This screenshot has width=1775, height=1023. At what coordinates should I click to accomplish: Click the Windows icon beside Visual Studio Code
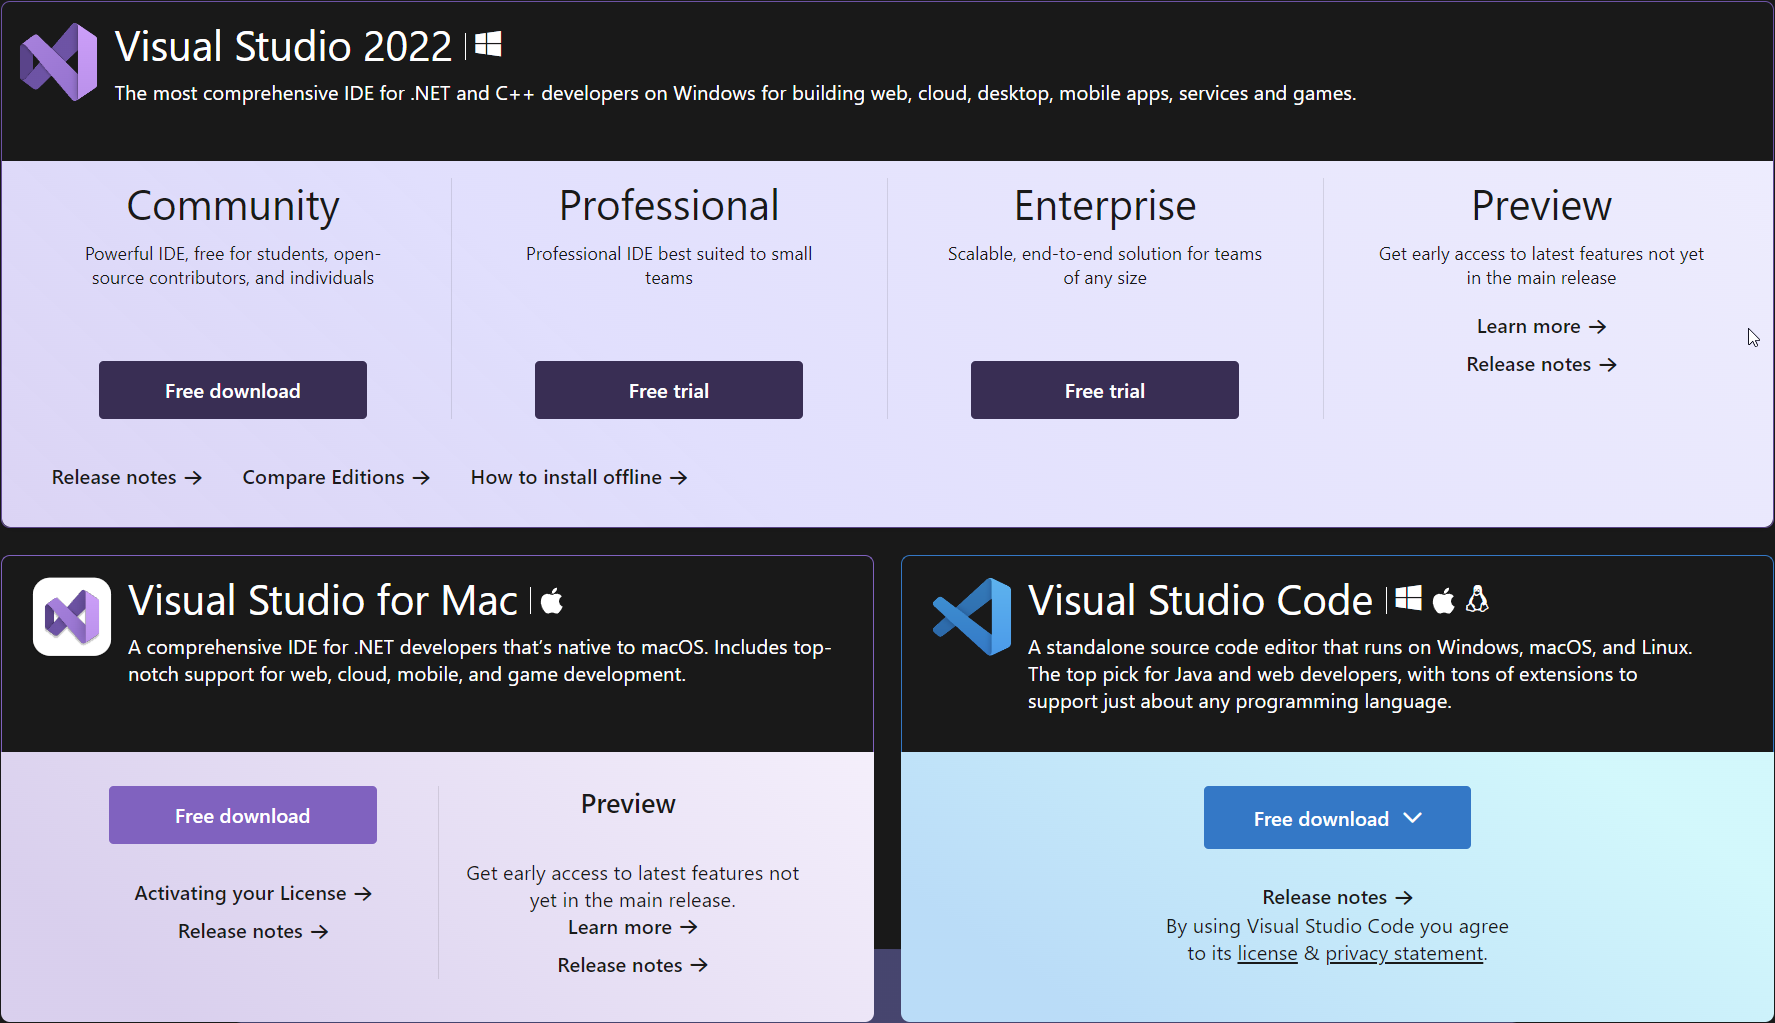point(1408,599)
